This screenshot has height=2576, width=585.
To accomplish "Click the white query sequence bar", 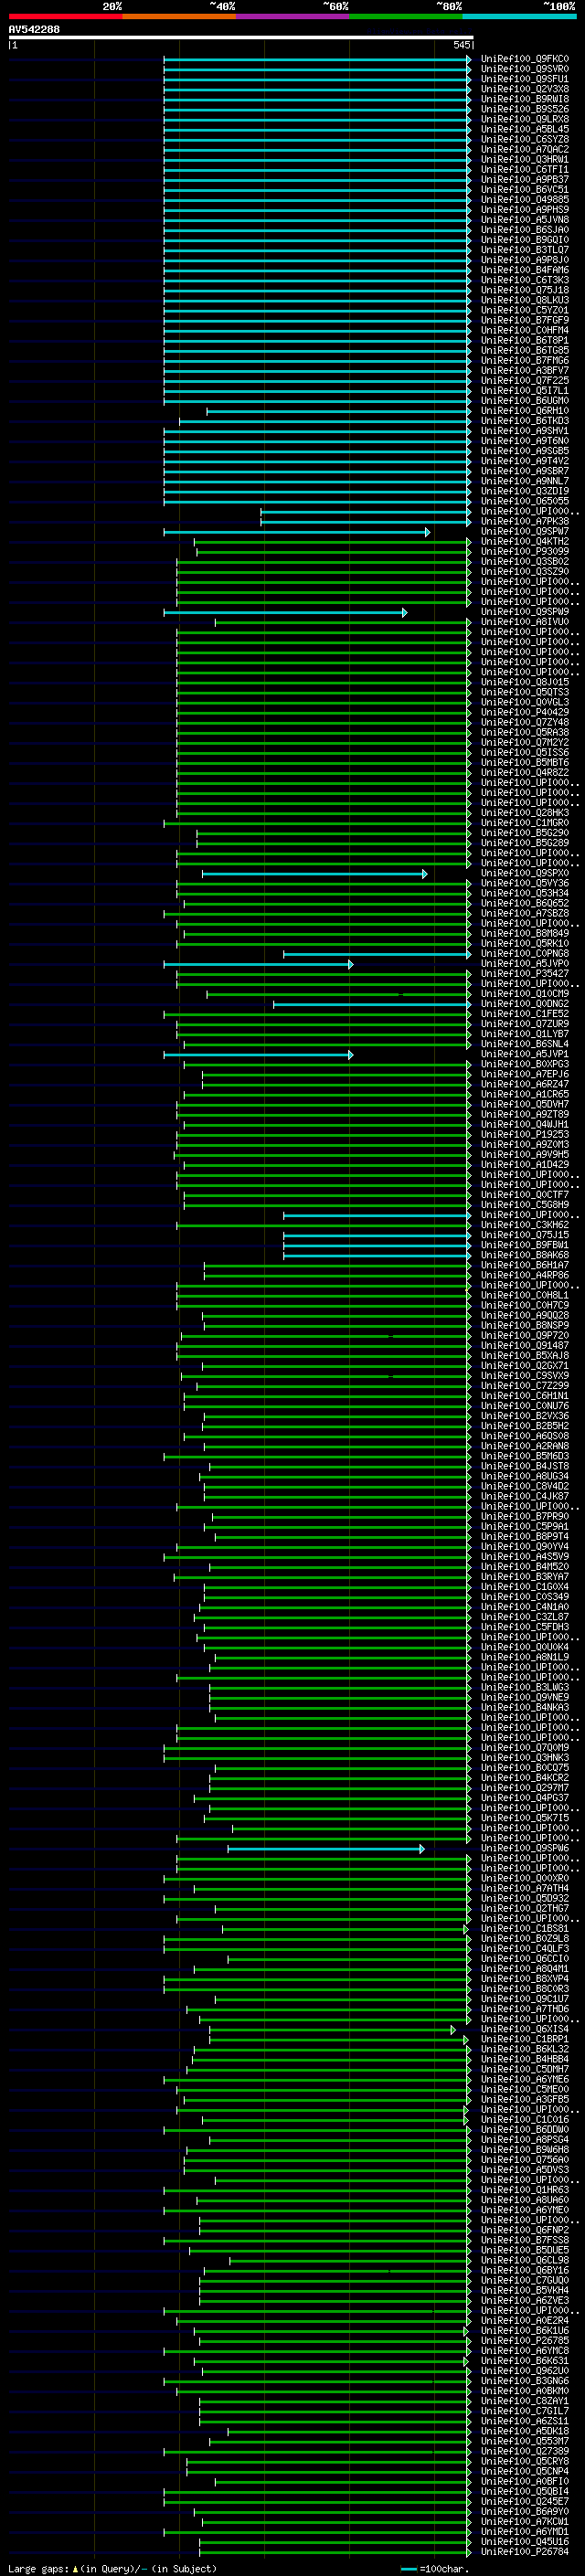I will pos(241,37).
